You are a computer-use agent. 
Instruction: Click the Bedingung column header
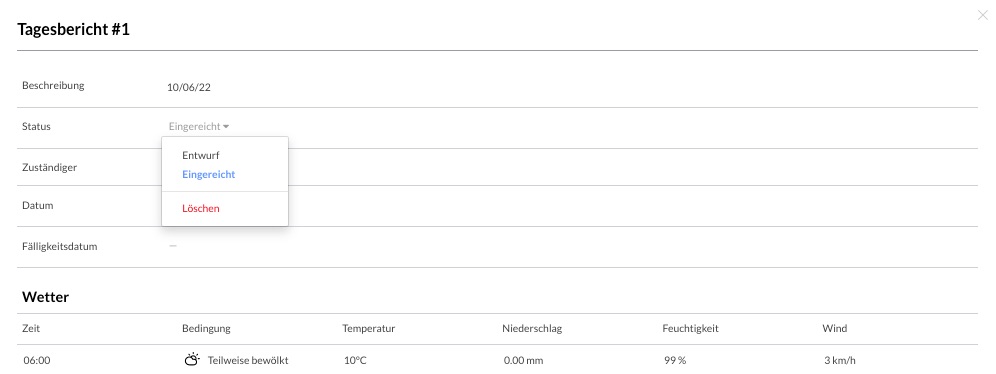pos(206,328)
